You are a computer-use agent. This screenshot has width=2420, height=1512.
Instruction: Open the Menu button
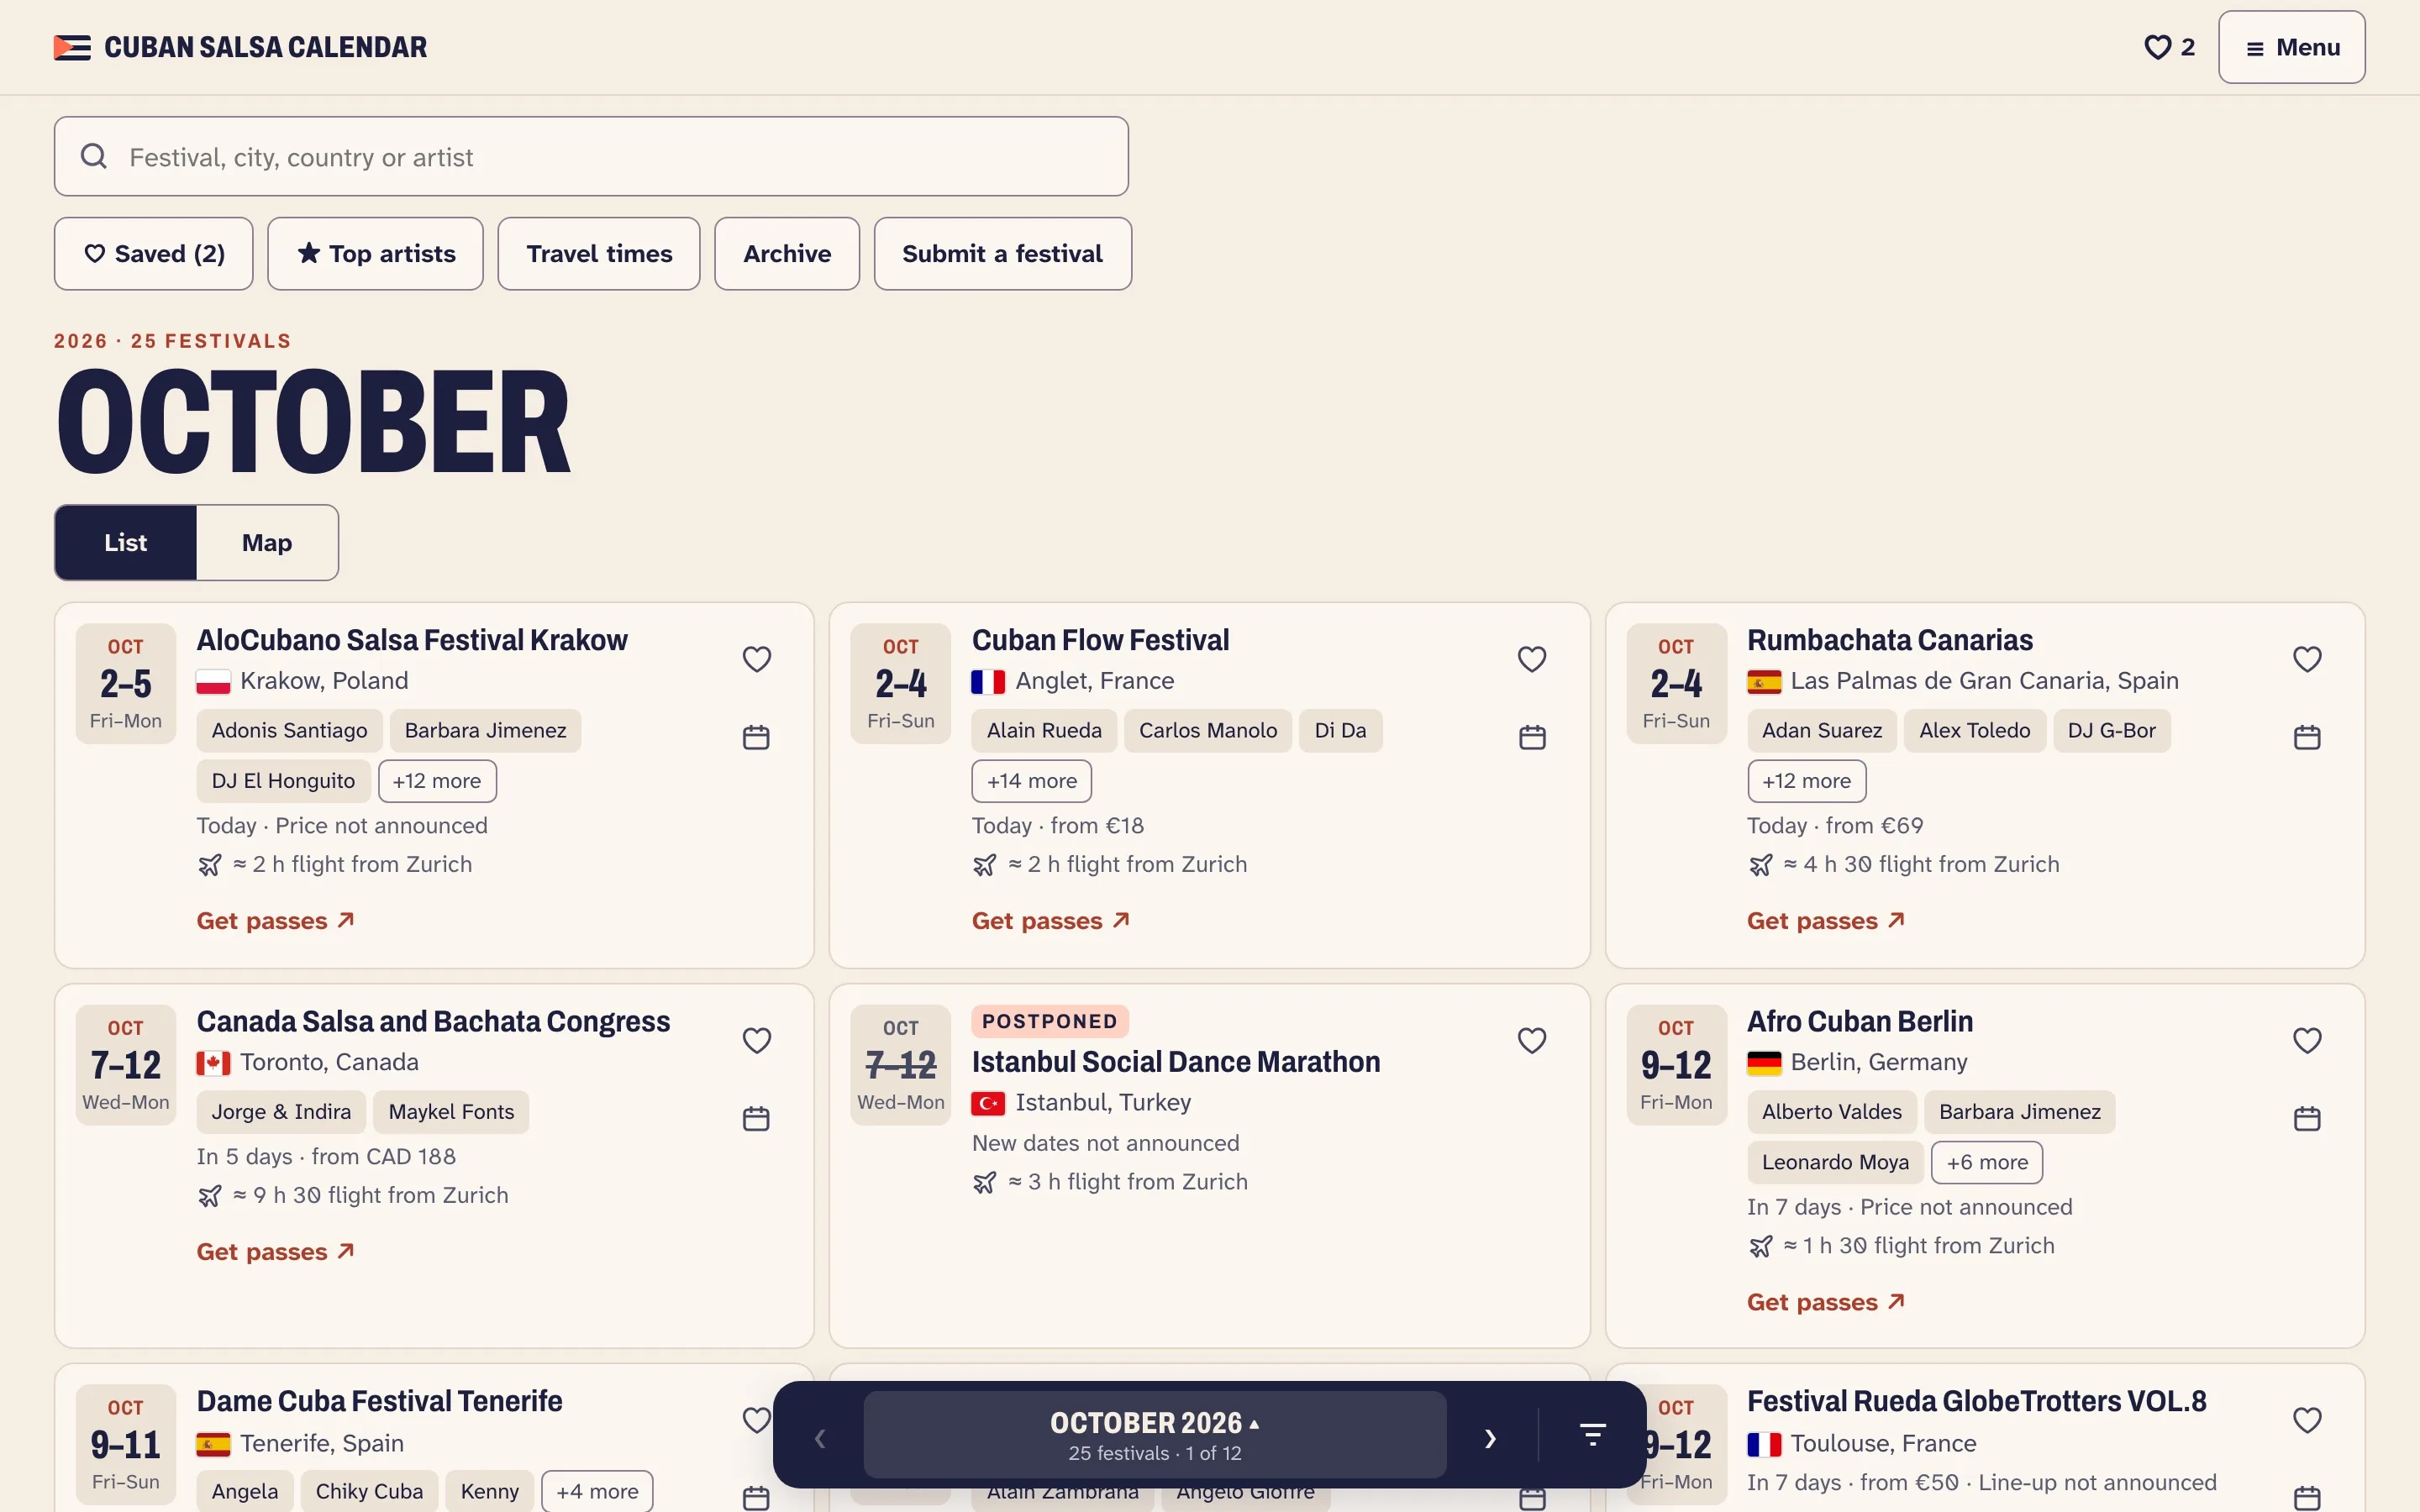(x=2291, y=47)
